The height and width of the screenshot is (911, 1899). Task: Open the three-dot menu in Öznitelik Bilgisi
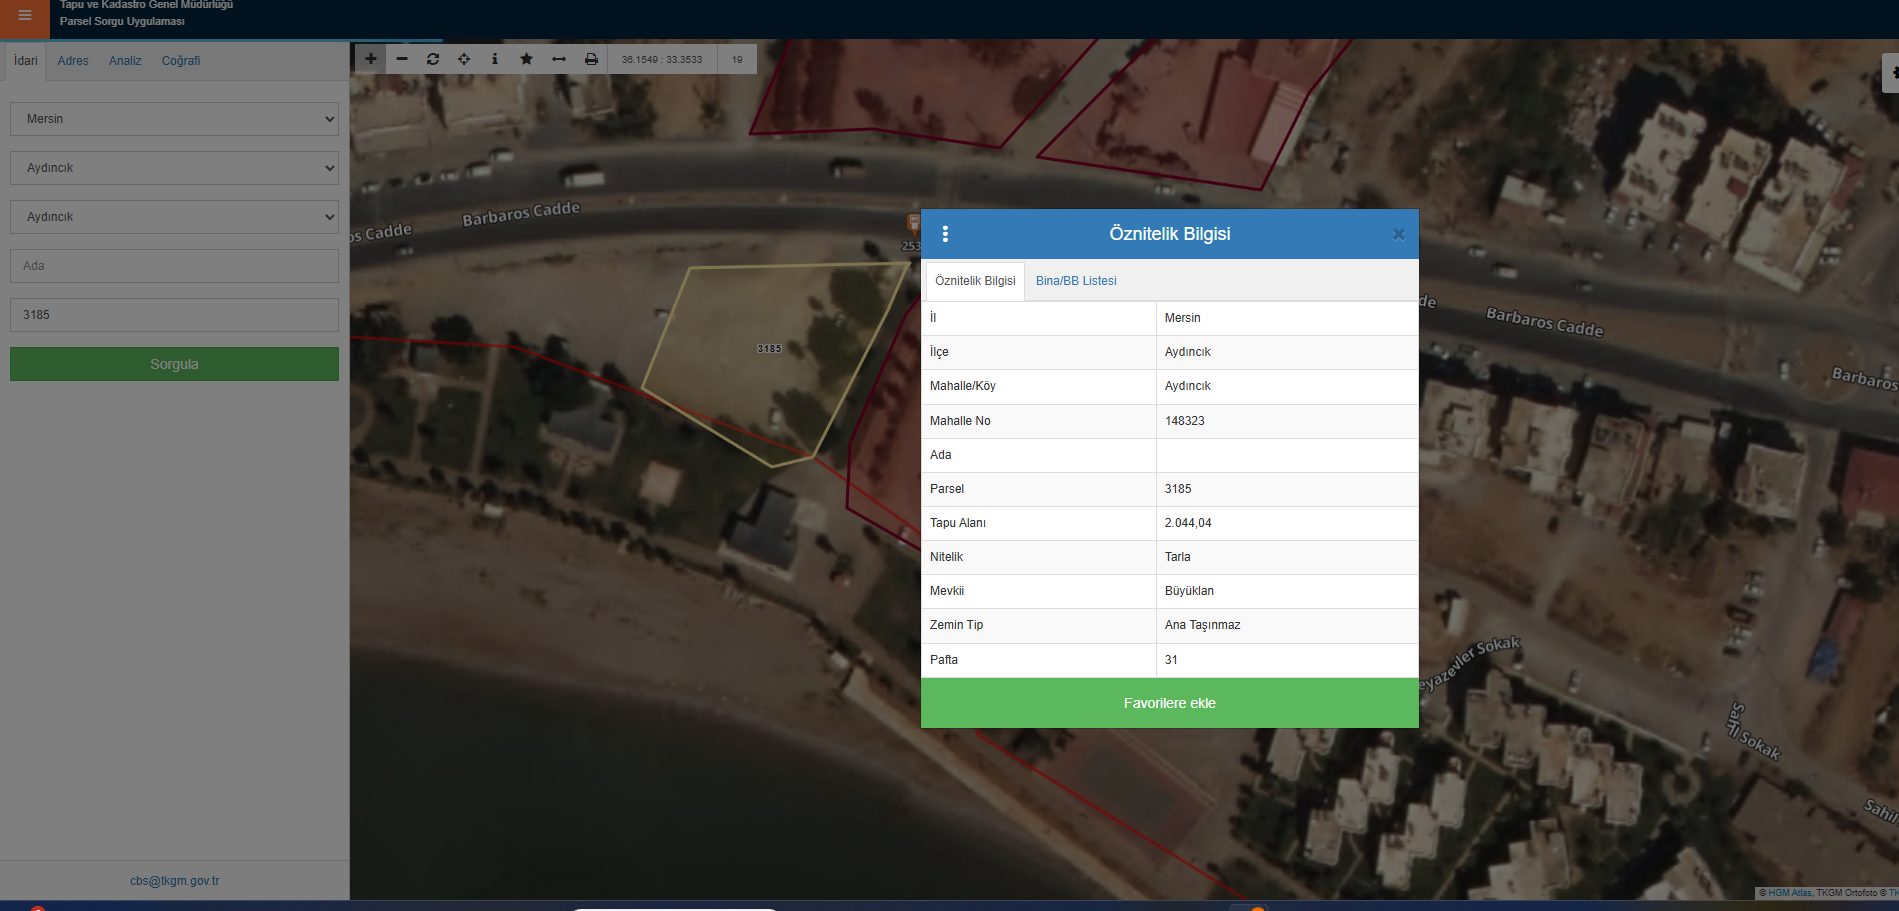click(945, 234)
